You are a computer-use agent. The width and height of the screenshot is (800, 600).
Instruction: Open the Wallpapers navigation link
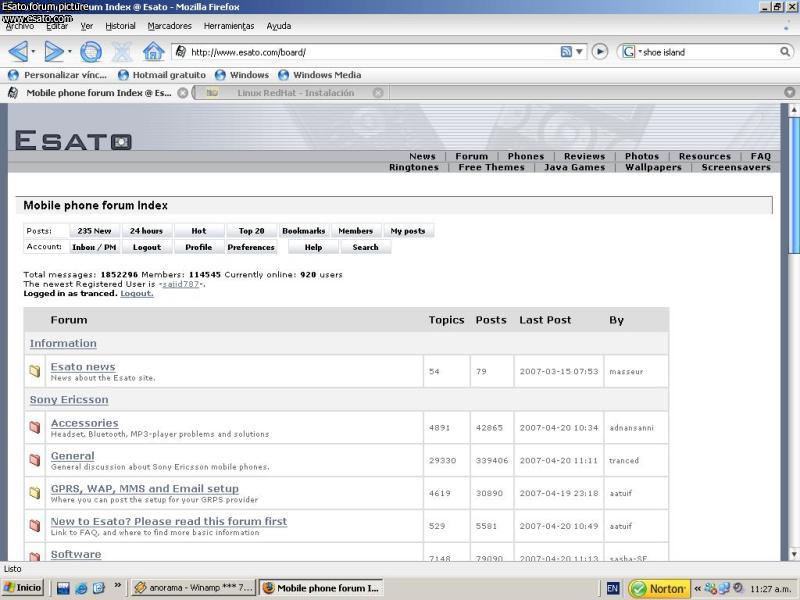point(654,167)
